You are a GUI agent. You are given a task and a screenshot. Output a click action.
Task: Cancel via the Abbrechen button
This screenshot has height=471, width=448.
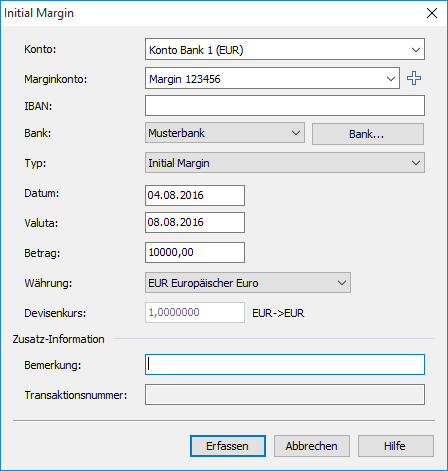click(x=312, y=446)
